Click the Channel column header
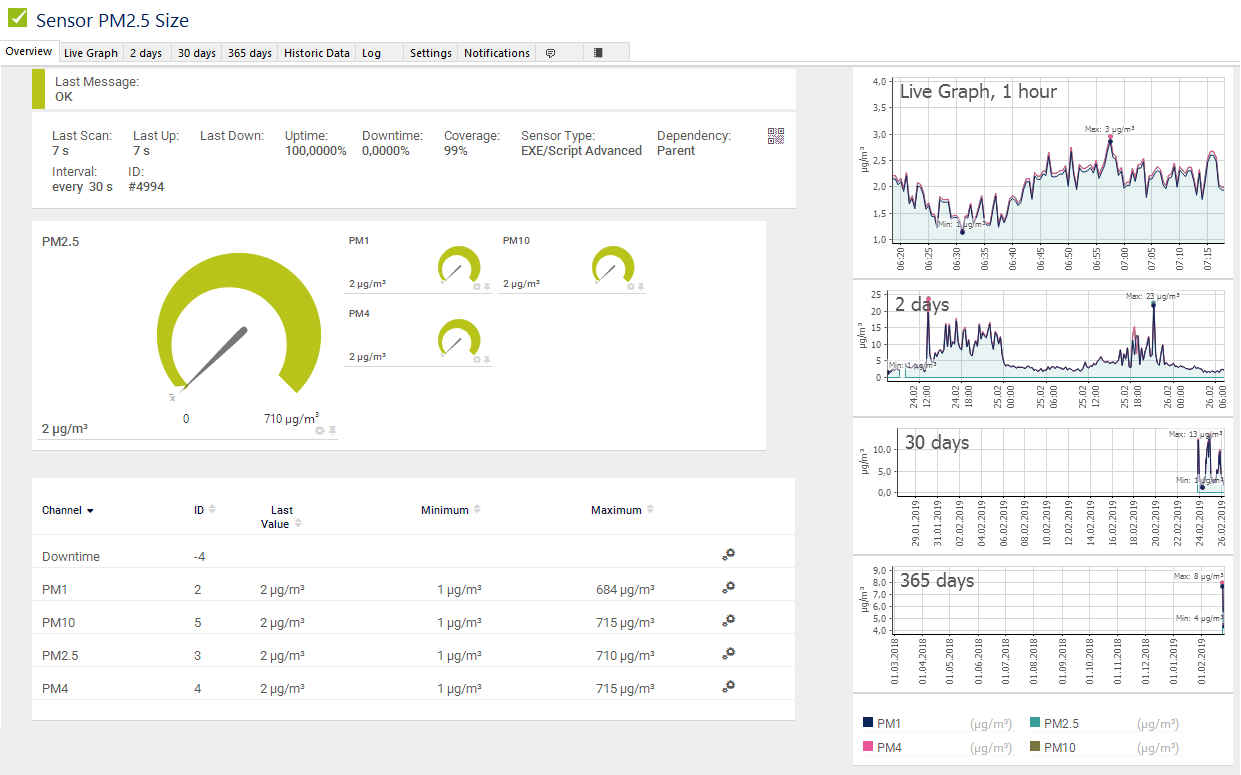 tap(62, 510)
